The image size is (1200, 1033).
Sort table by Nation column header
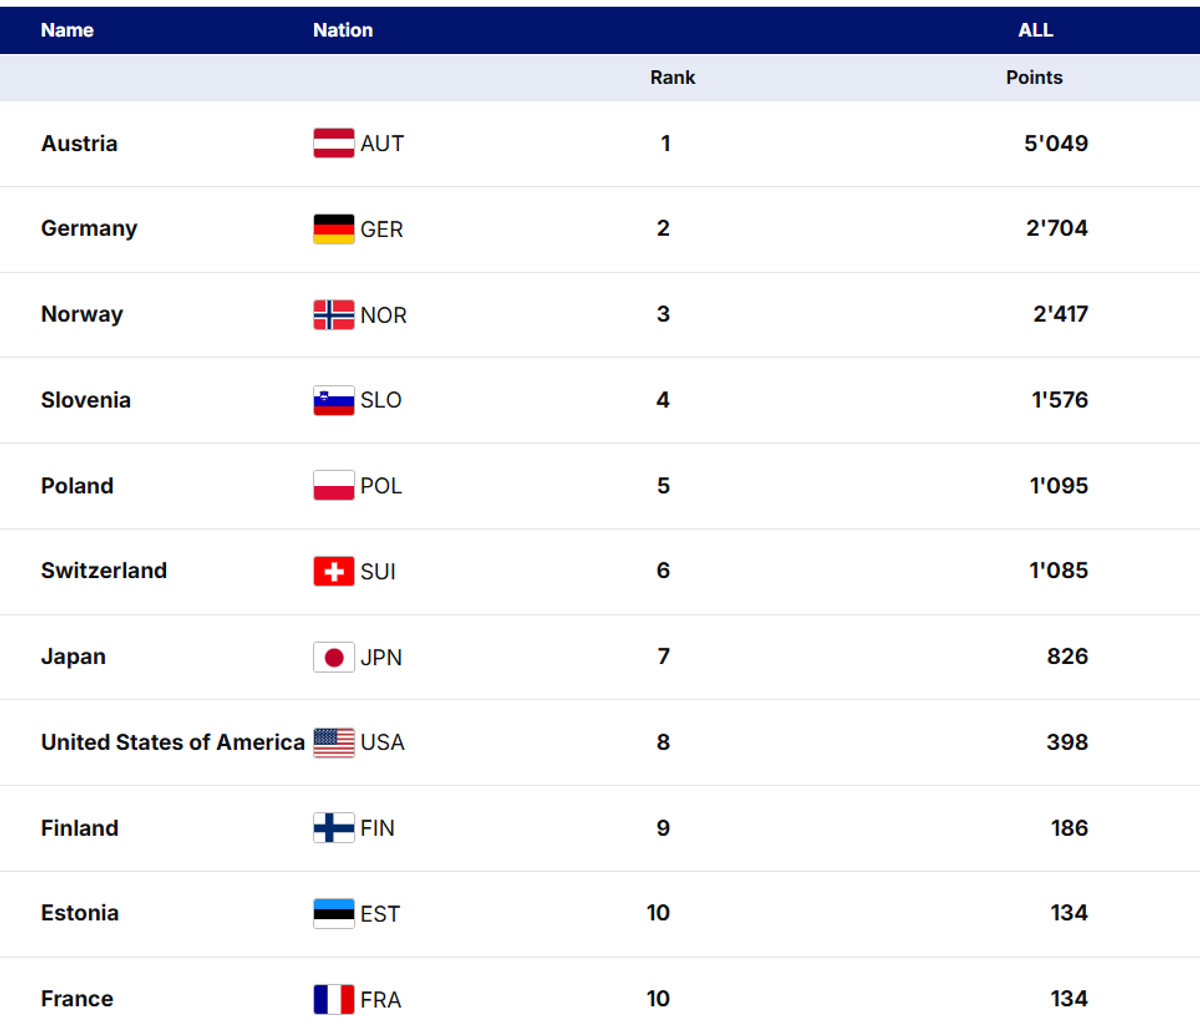point(342,30)
